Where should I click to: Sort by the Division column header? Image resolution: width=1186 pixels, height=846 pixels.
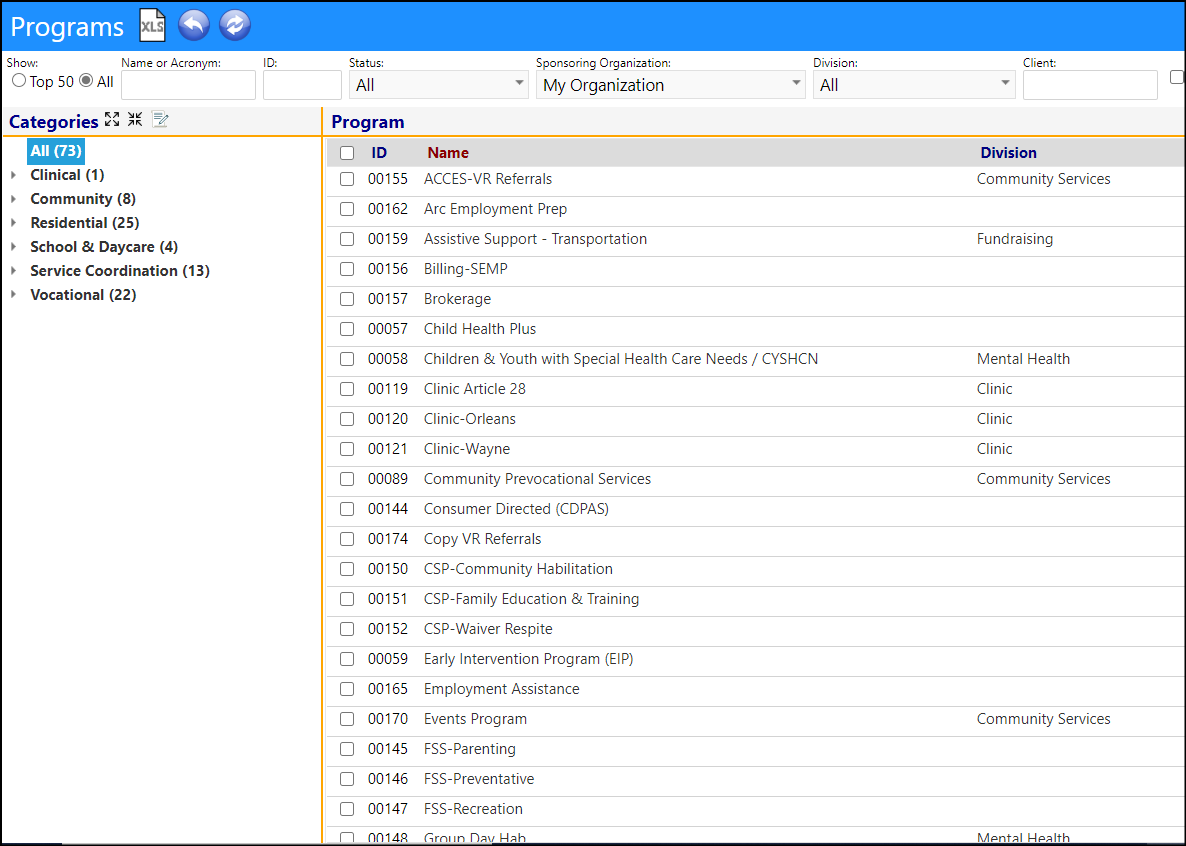1008,153
